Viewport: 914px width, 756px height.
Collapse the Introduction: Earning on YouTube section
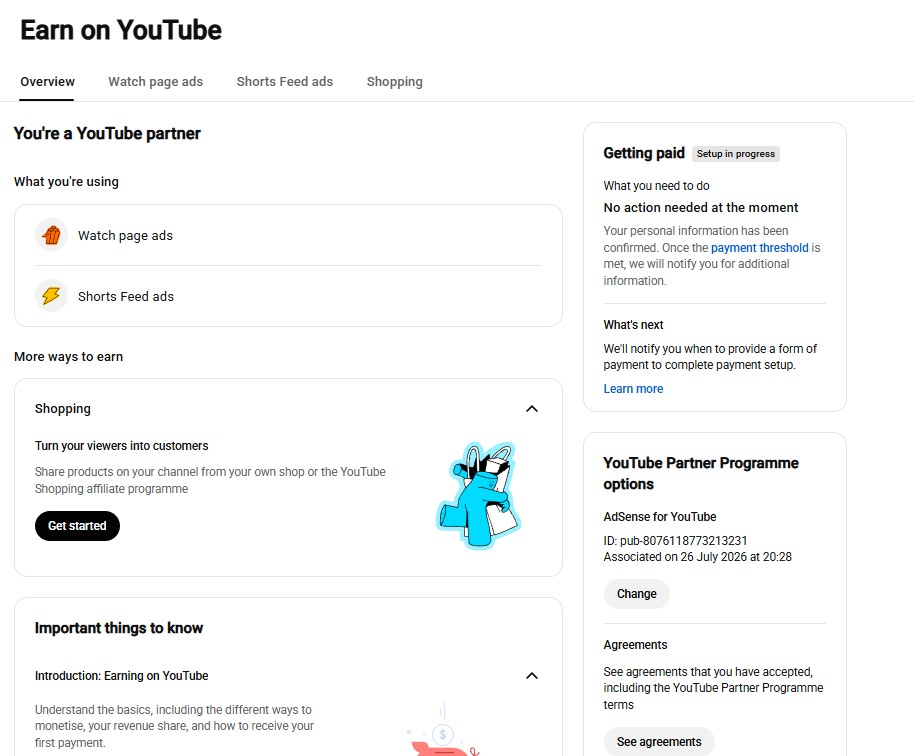click(x=532, y=676)
